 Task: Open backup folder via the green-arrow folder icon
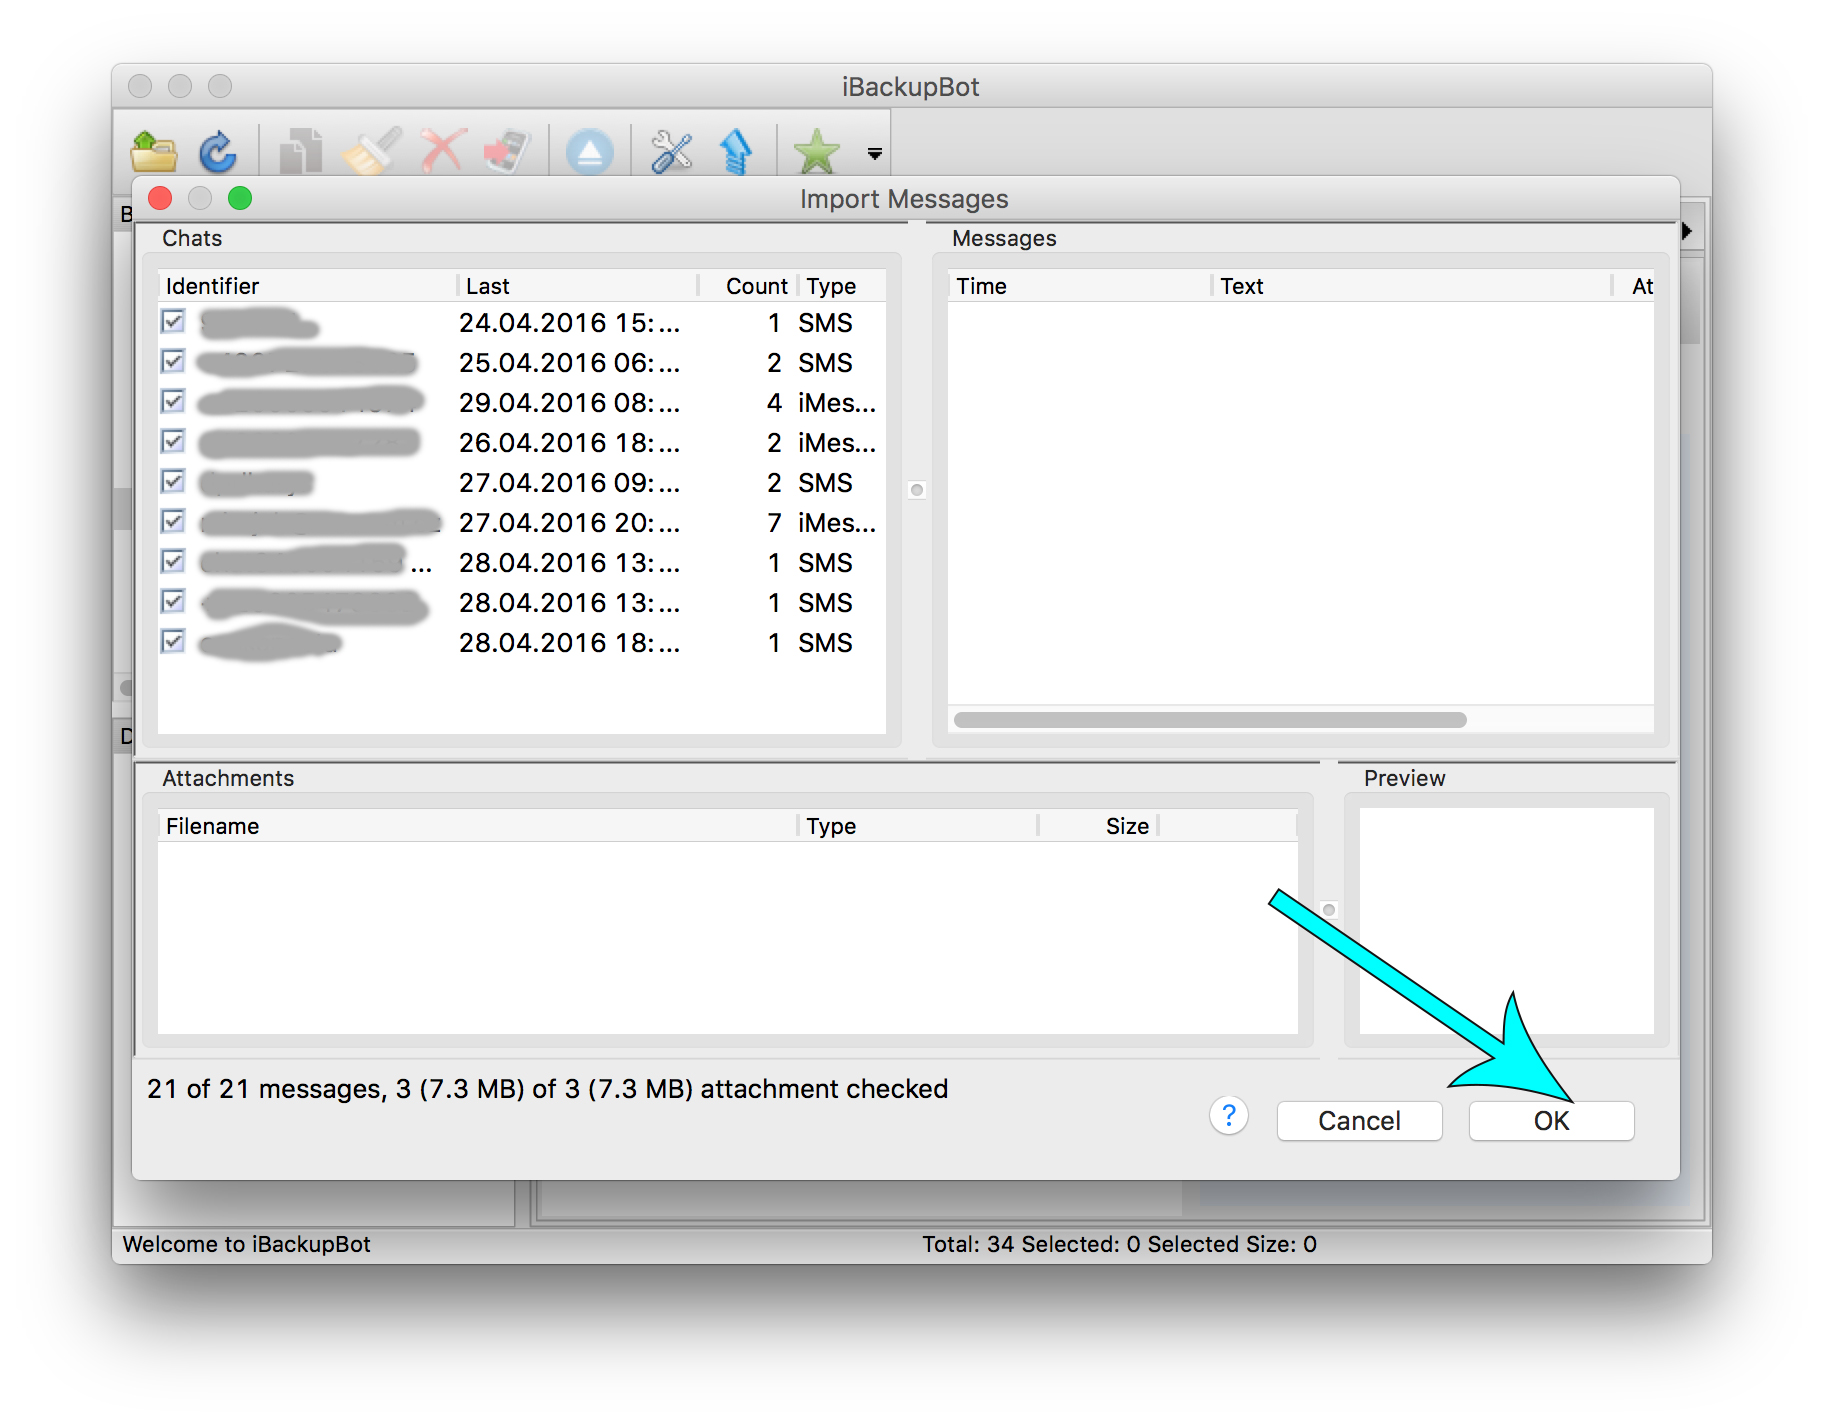(154, 152)
